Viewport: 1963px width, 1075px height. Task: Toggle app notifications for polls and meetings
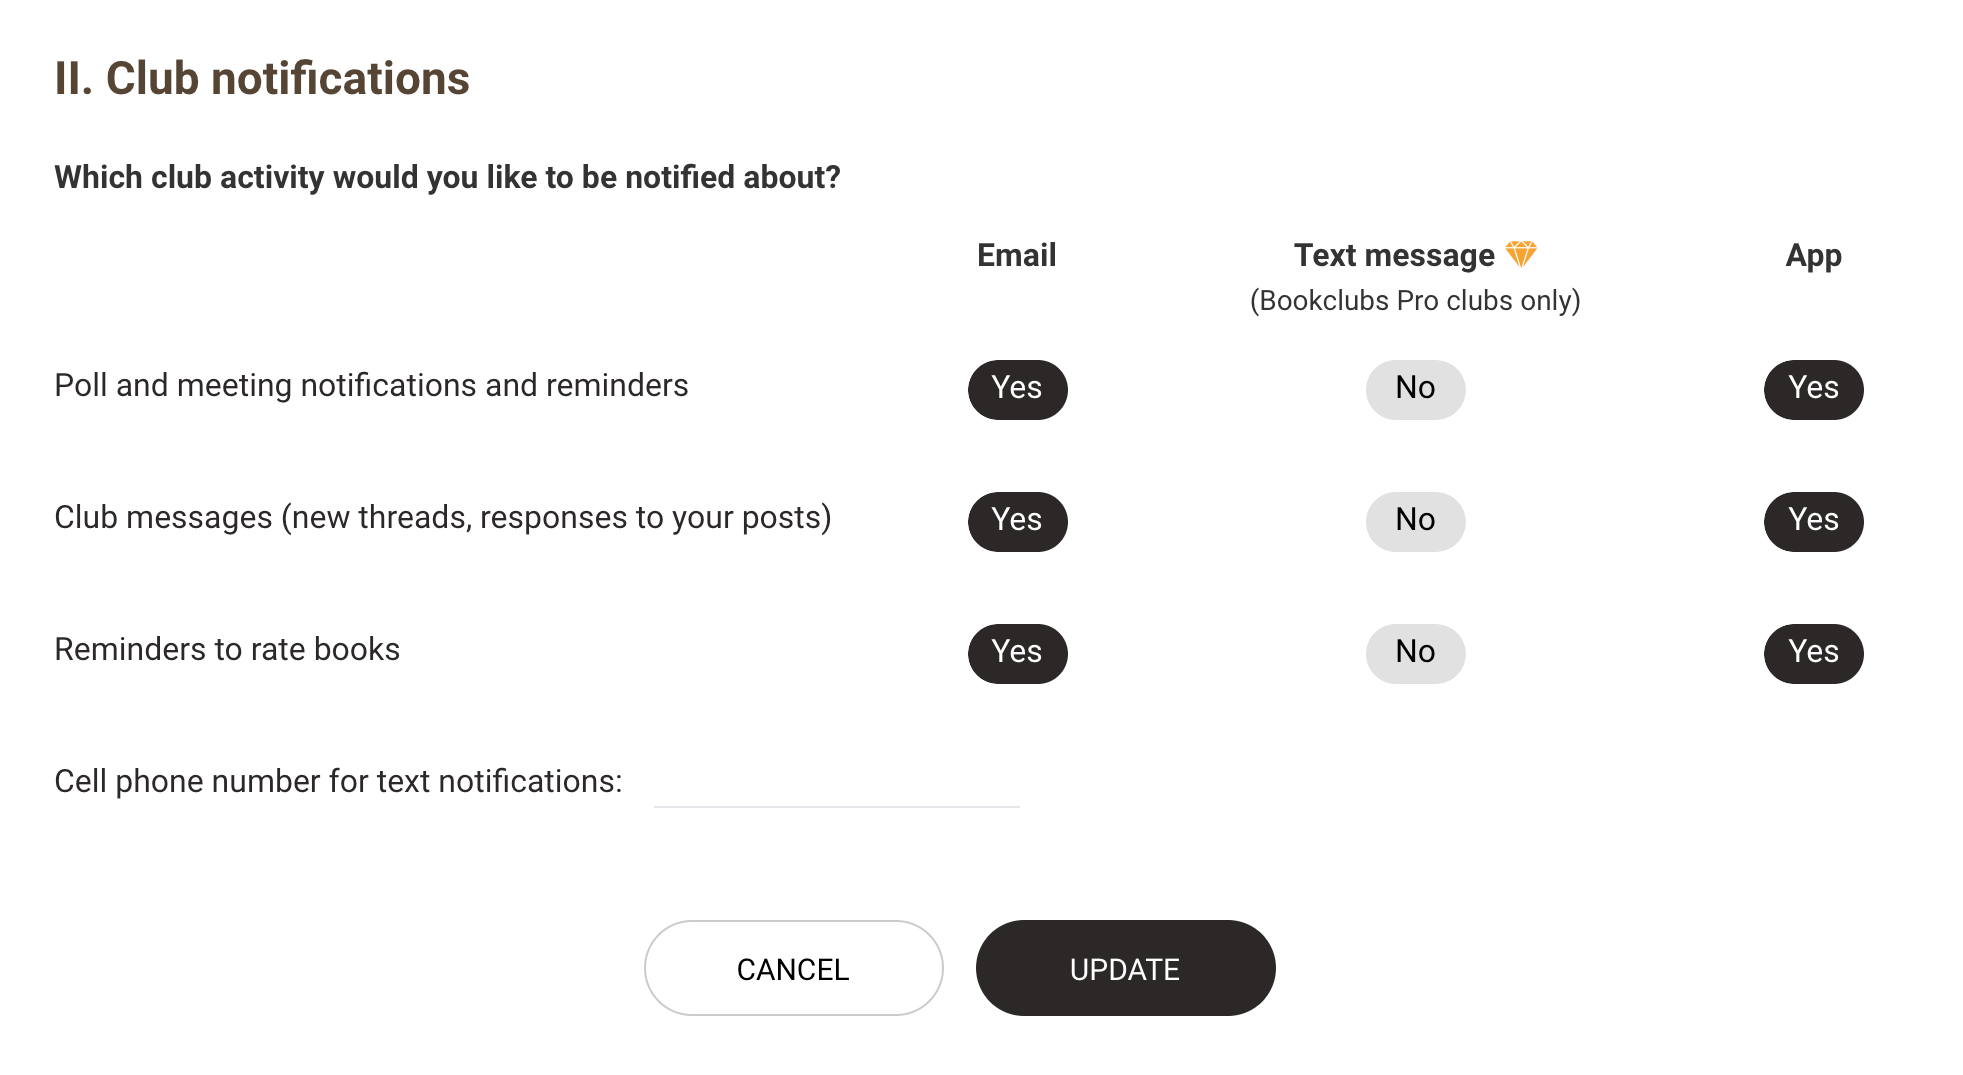point(1813,389)
